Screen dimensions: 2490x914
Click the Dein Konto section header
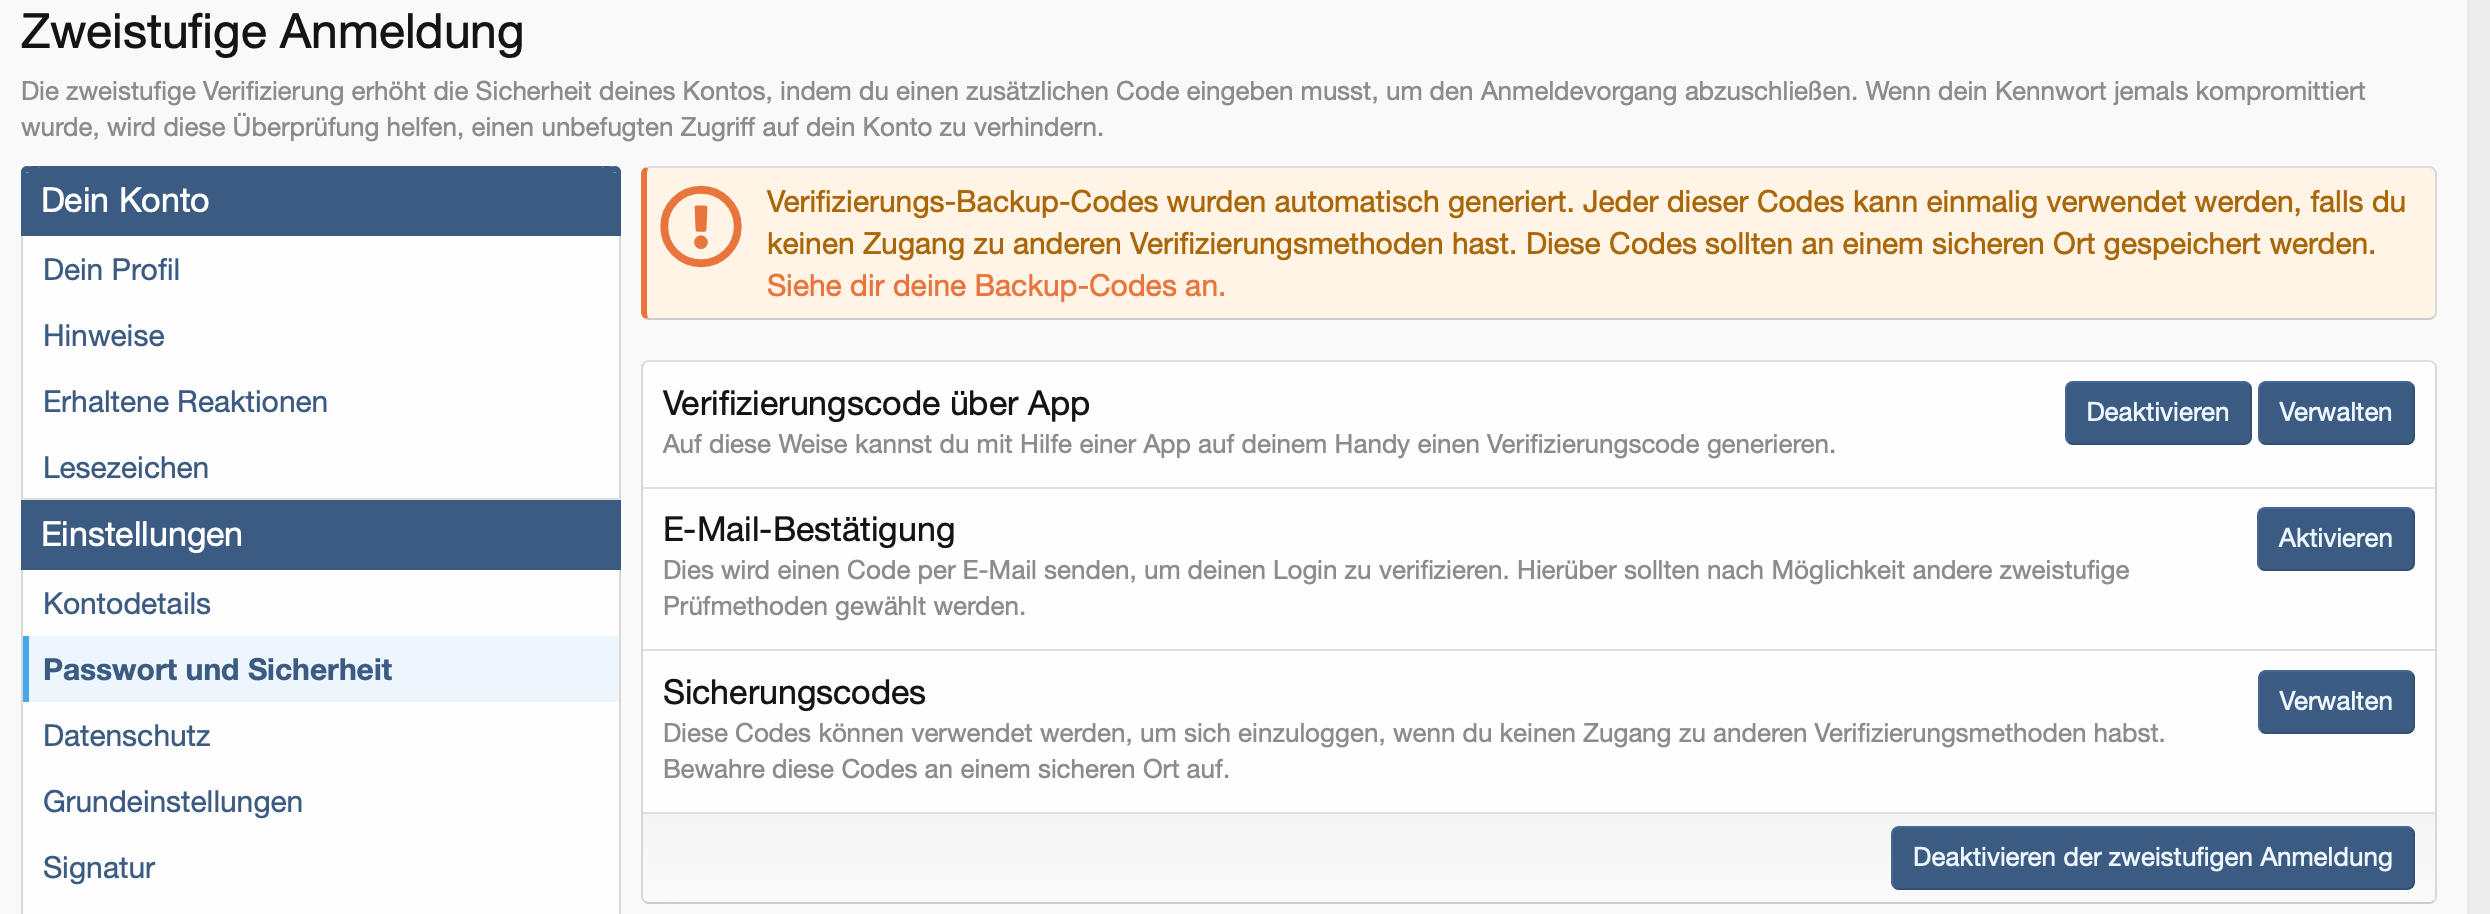(125, 201)
